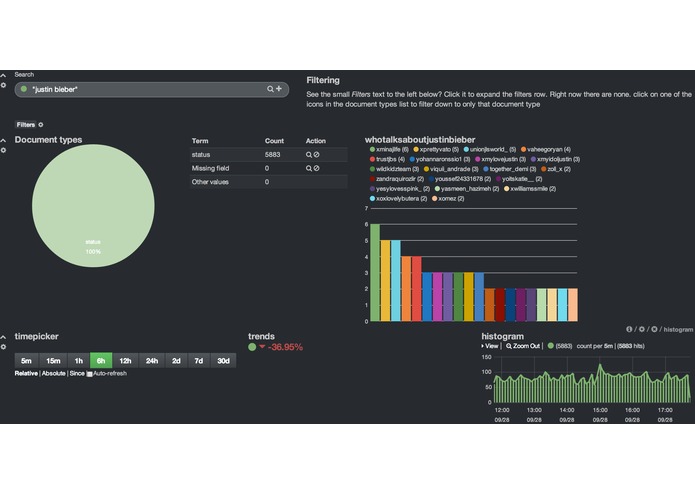Toggle xprettyvato legend color dot
Viewport: 695px width, 494px height.
(x=416, y=150)
